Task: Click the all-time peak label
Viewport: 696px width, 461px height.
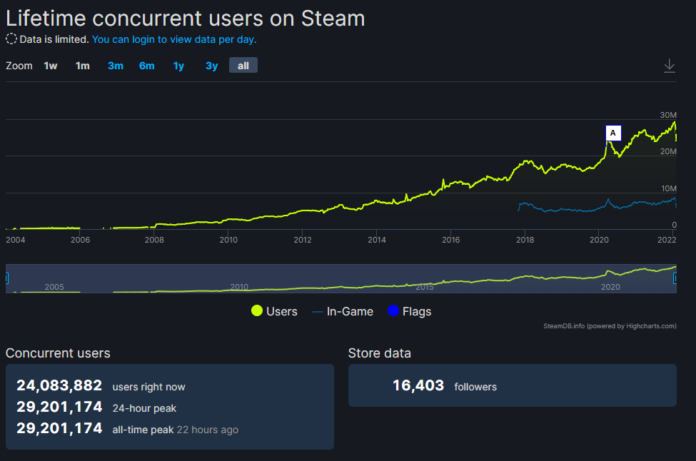Action: coord(143,429)
